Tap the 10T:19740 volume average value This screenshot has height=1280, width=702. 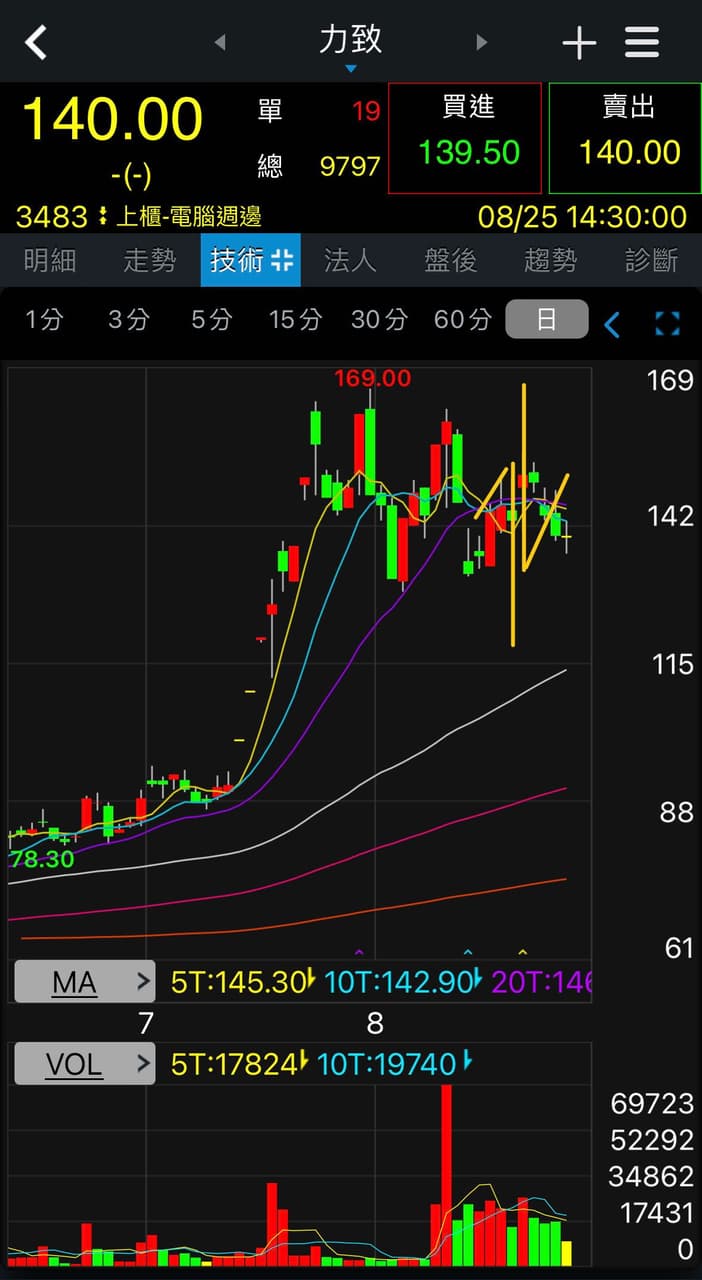point(394,1064)
